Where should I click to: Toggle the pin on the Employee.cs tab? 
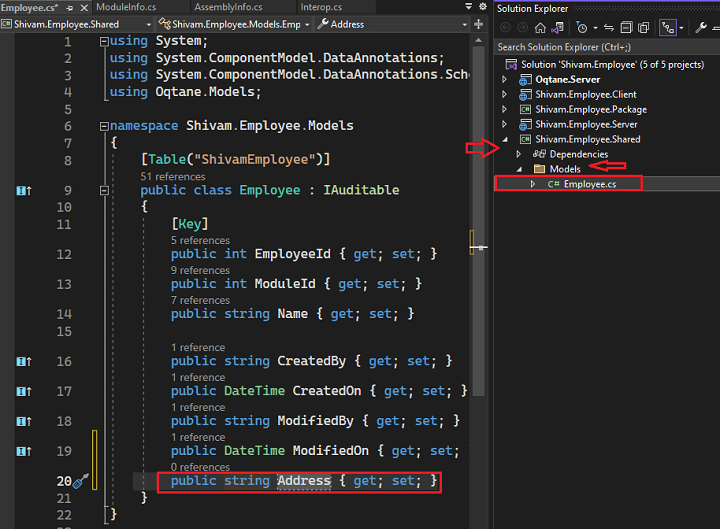[72, 7]
